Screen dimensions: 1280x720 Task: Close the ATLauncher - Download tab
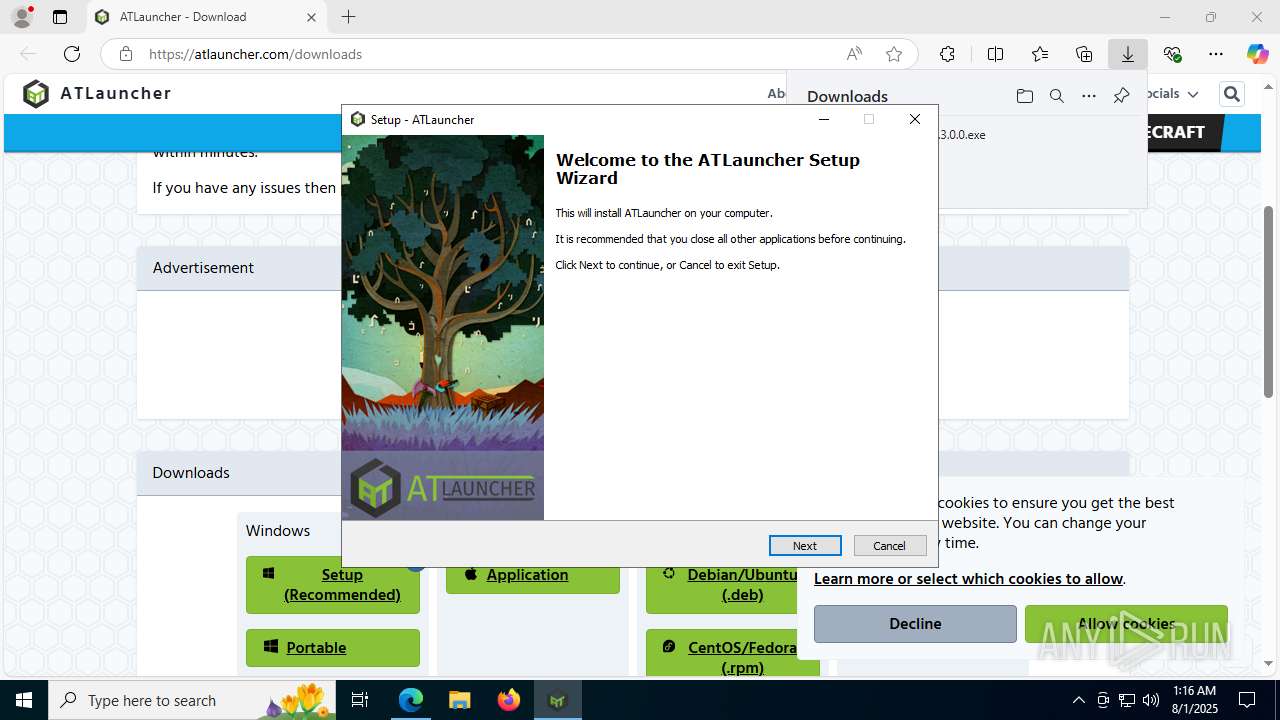(x=311, y=17)
